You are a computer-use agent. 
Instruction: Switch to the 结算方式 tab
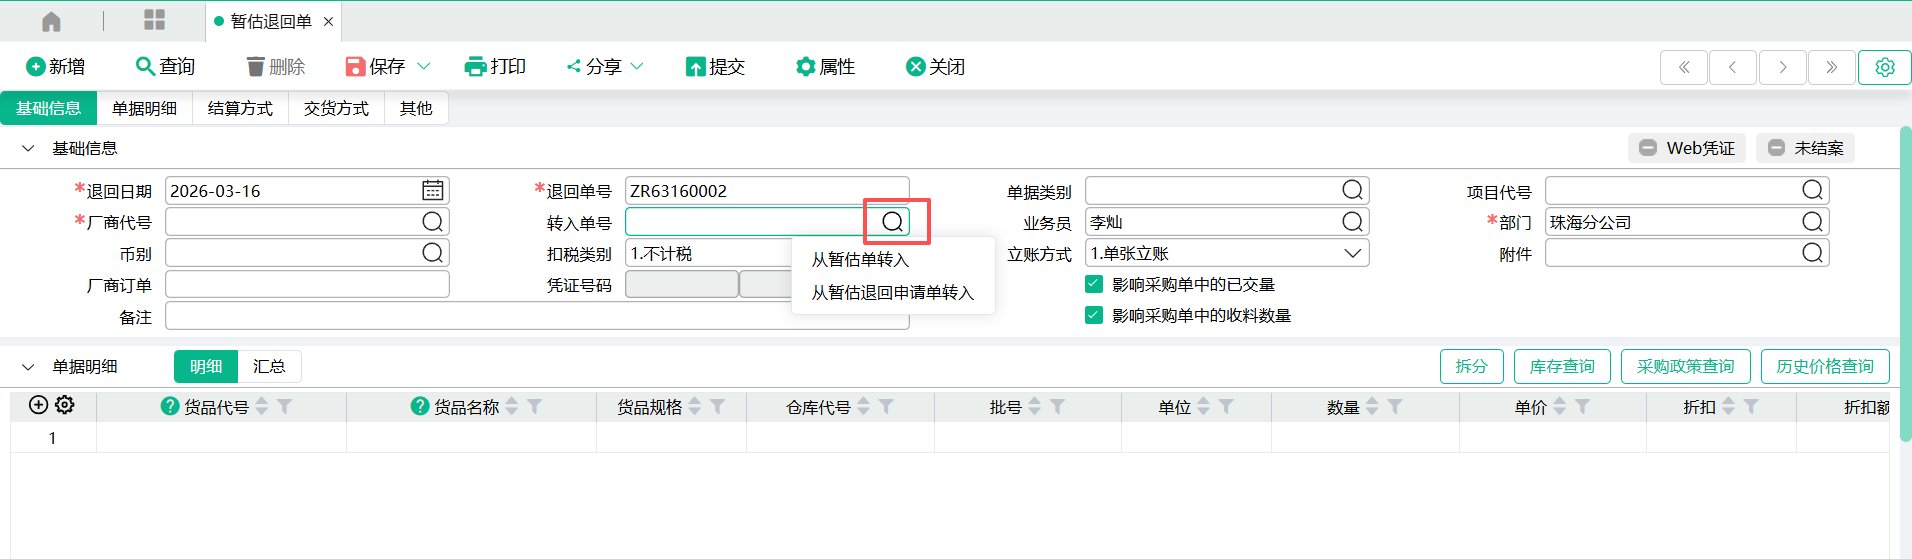coord(240,109)
